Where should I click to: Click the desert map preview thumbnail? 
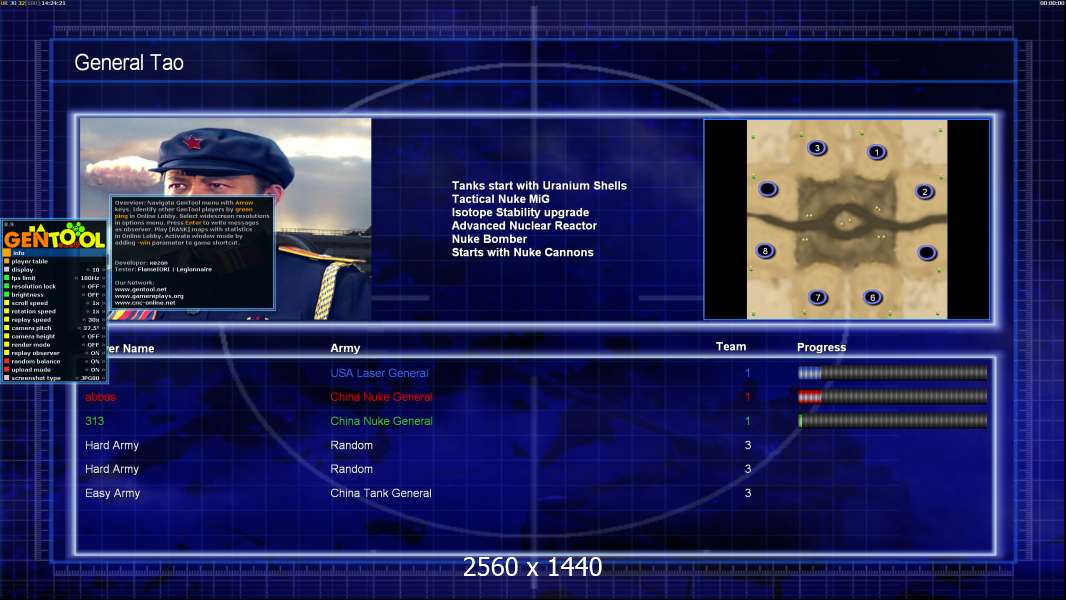(847, 219)
